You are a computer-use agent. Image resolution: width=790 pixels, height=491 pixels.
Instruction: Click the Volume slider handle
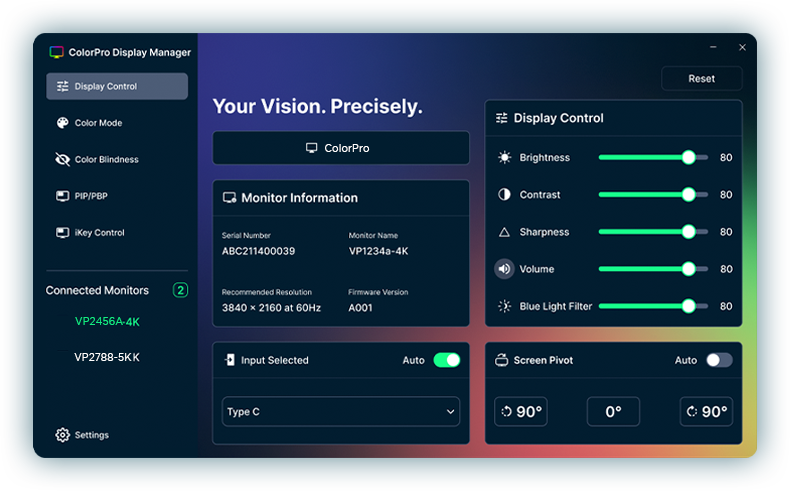(x=688, y=269)
